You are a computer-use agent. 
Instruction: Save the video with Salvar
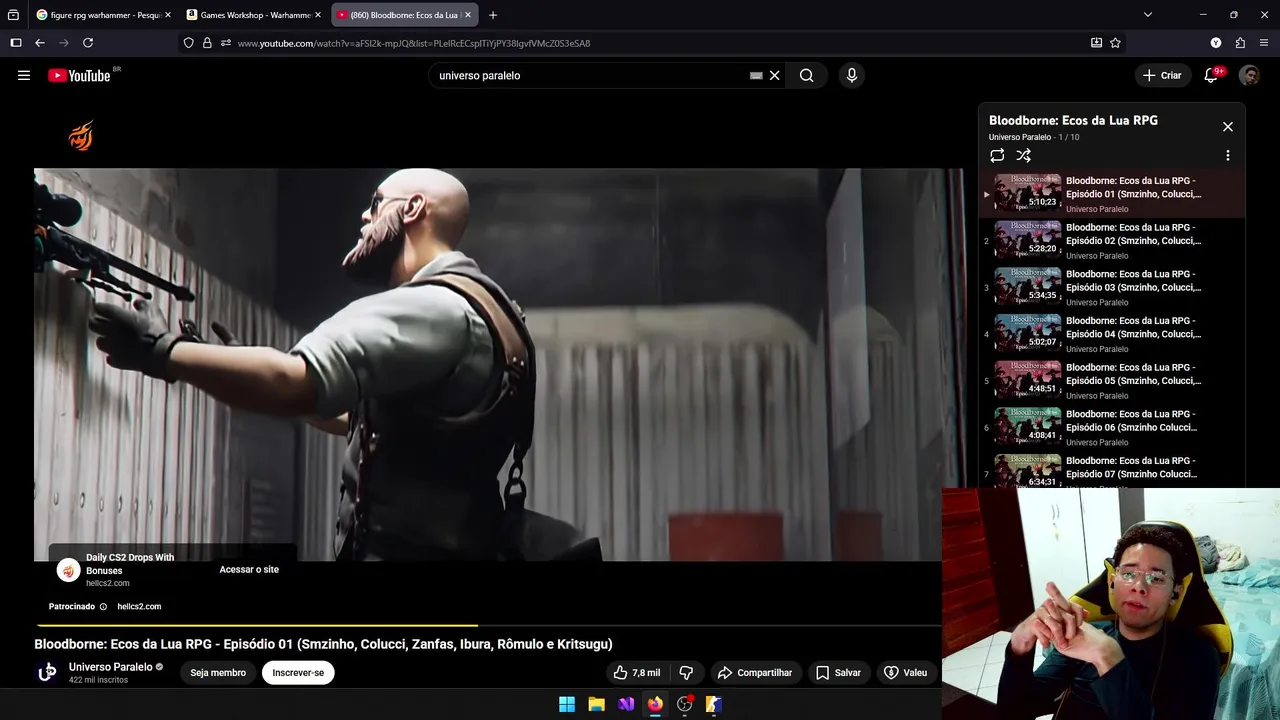coord(838,673)
